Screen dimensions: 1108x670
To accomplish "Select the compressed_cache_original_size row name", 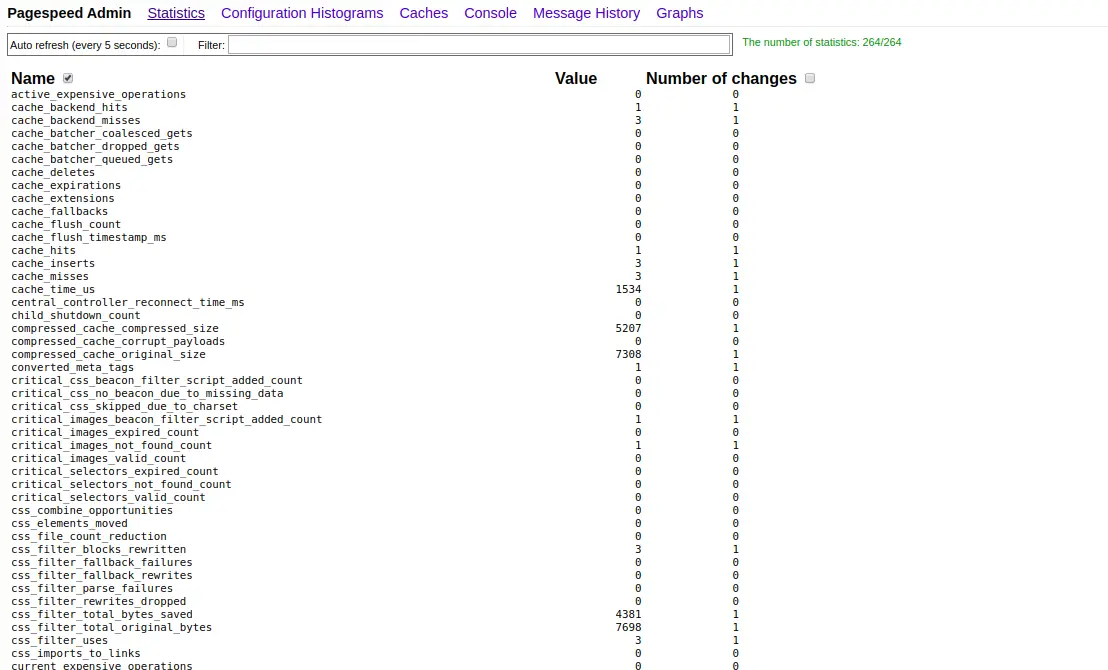I will pyautogui.click(x=108, y=354).
